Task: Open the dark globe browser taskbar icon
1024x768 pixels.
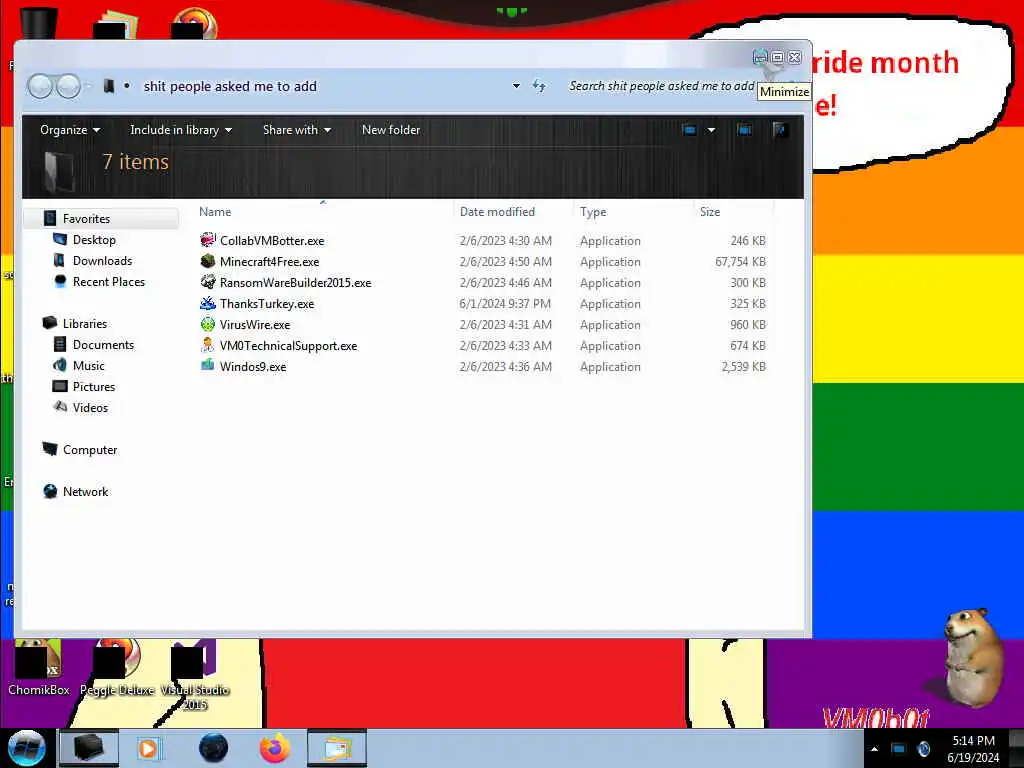Action: coord(213,748)
